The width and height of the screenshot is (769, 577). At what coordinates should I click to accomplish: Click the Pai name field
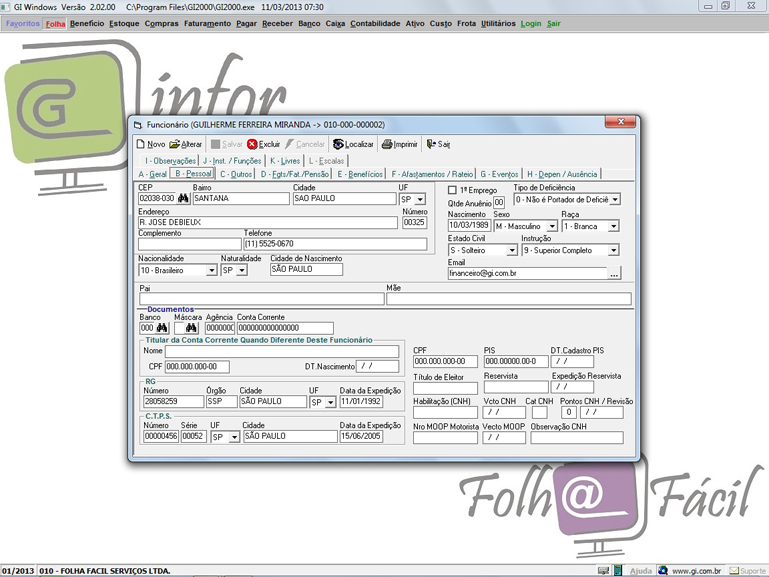(261, 299)
